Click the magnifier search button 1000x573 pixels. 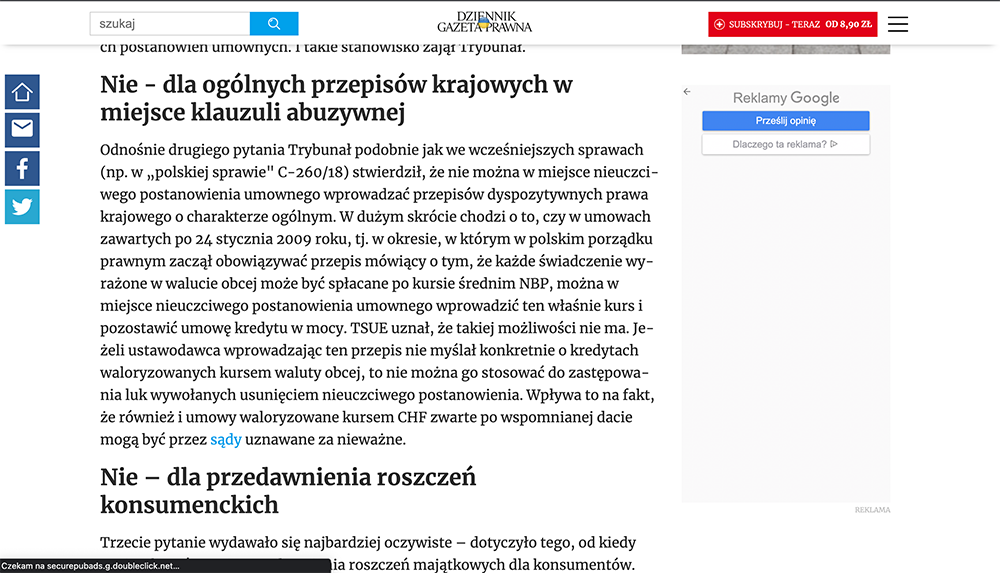[274, 24]
